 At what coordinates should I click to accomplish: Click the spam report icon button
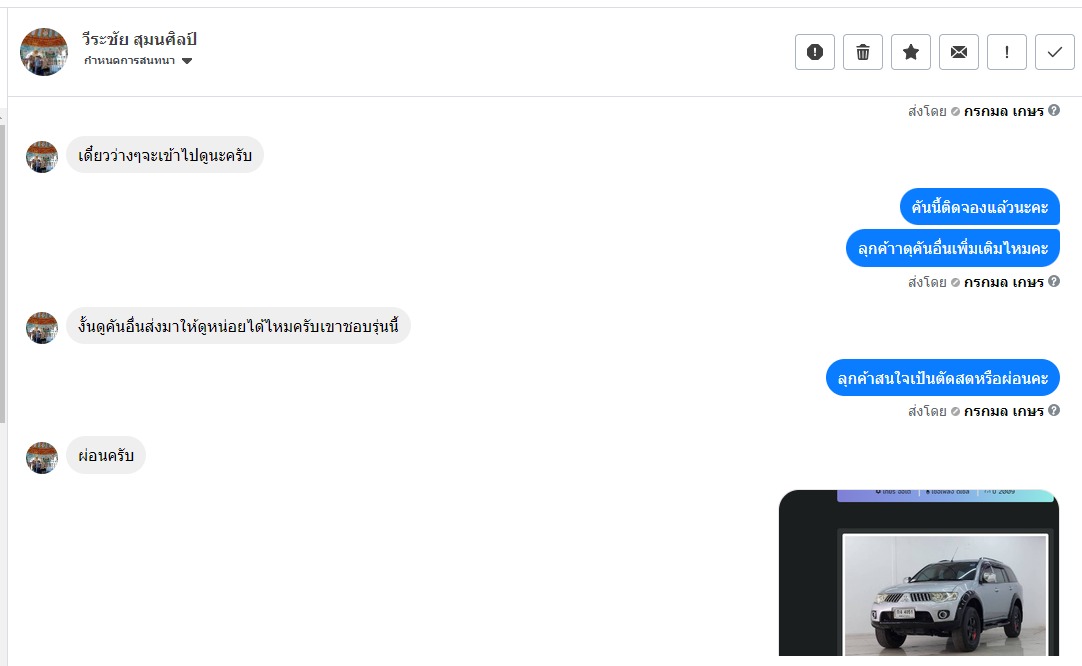814,52
